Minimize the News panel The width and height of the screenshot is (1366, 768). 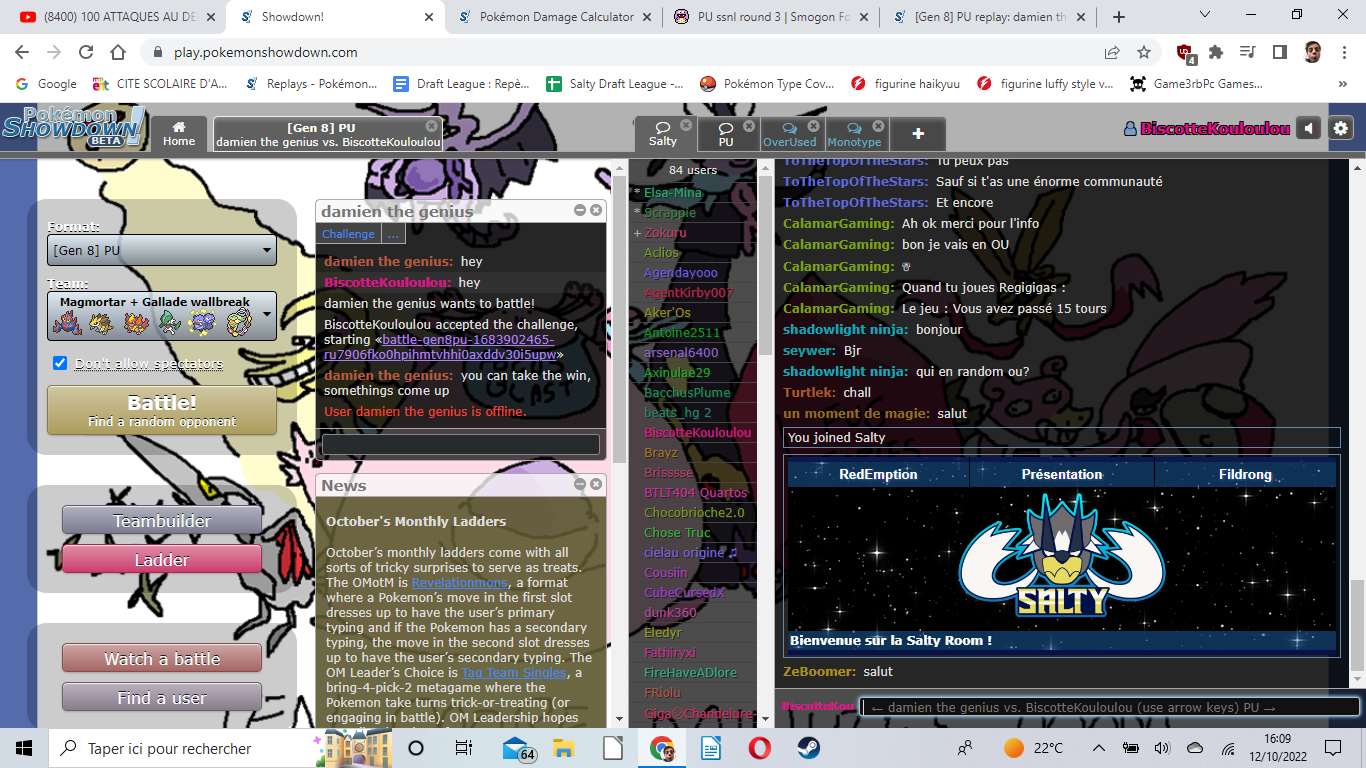[x=580, y=484]
